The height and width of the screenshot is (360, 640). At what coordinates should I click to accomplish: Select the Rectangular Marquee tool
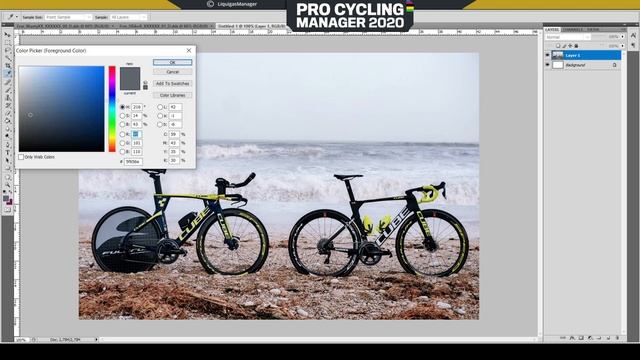(7, 42)
